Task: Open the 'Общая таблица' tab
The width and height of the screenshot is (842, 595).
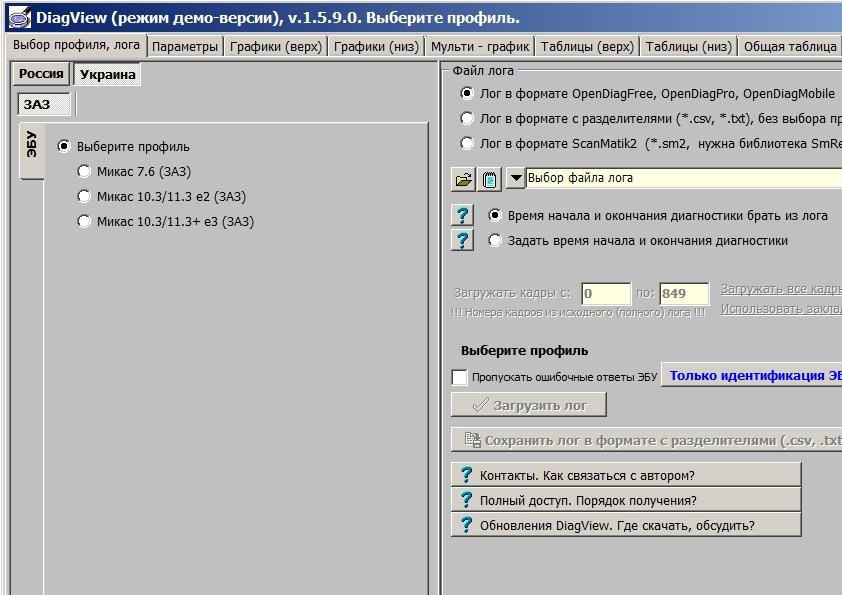Action: pyautogui.click(x=790, y=47)
